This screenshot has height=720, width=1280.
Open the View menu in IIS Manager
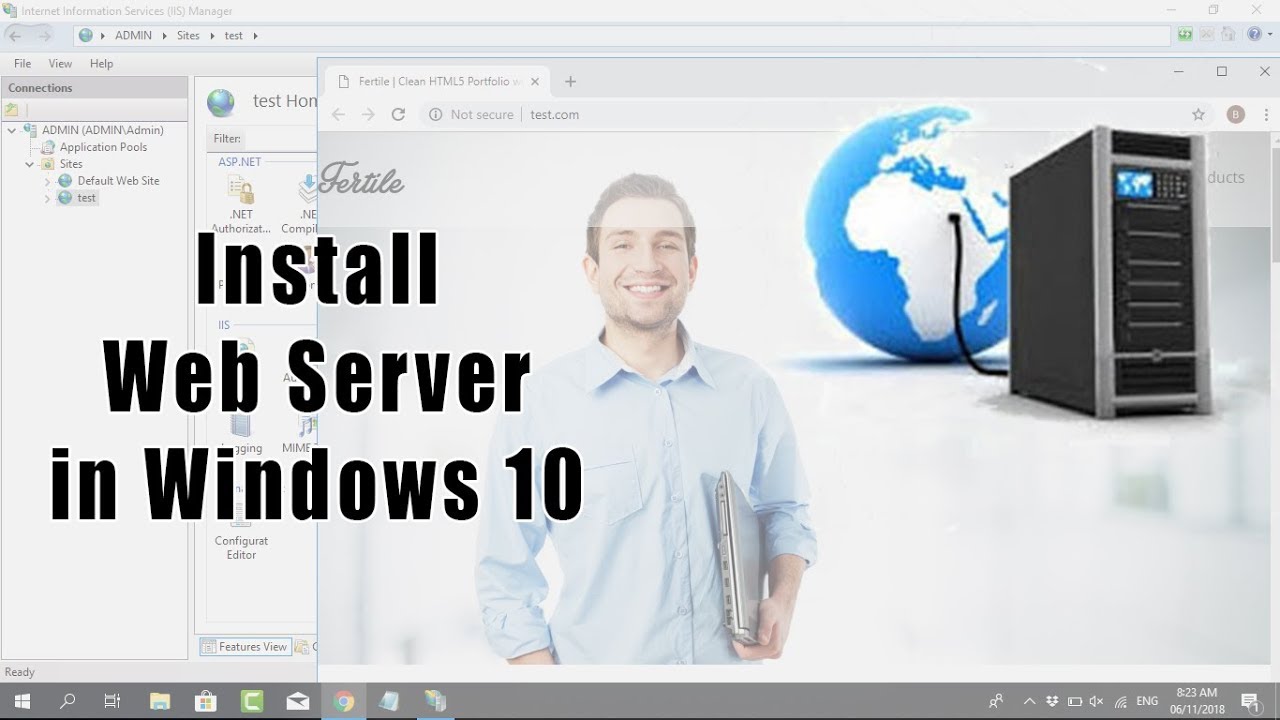point(60,63)
